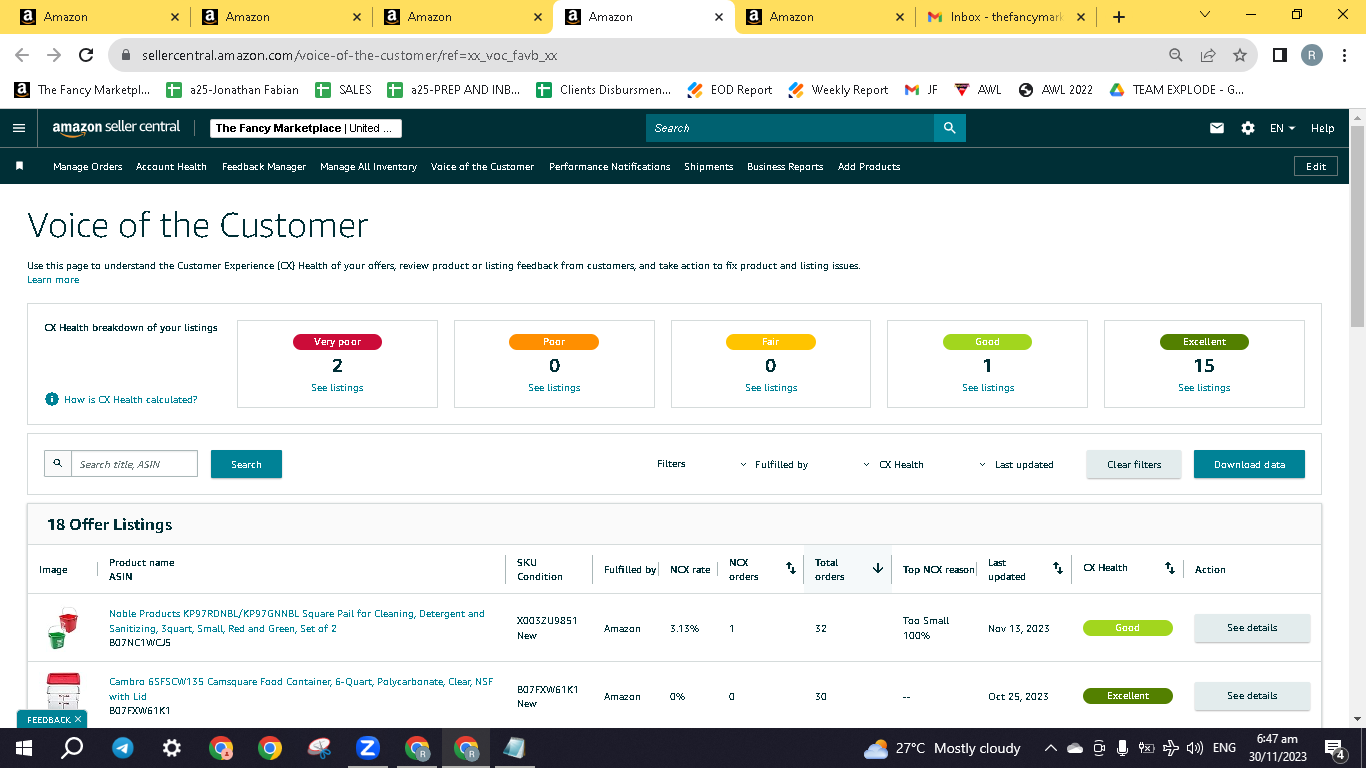Click the info icon beside CX Health calculated

click(x=52, y=399)
